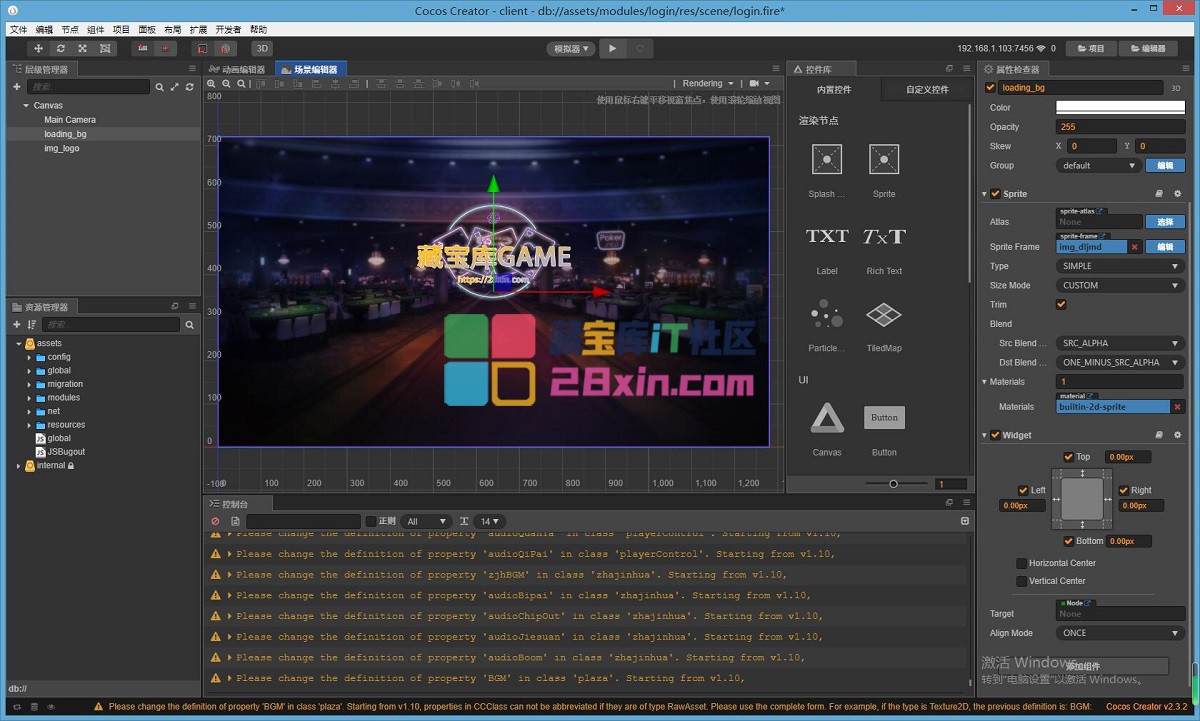The image size is (1200, 721).
Task: Click the Splash sprite node control
Action: [827, 160]
